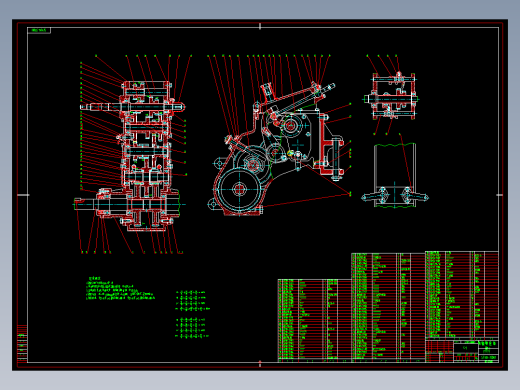The height and width of the screenshot is (390, 520).
Task: Click the title block at the bottom-right corner
Action: [x=462, y=350]
